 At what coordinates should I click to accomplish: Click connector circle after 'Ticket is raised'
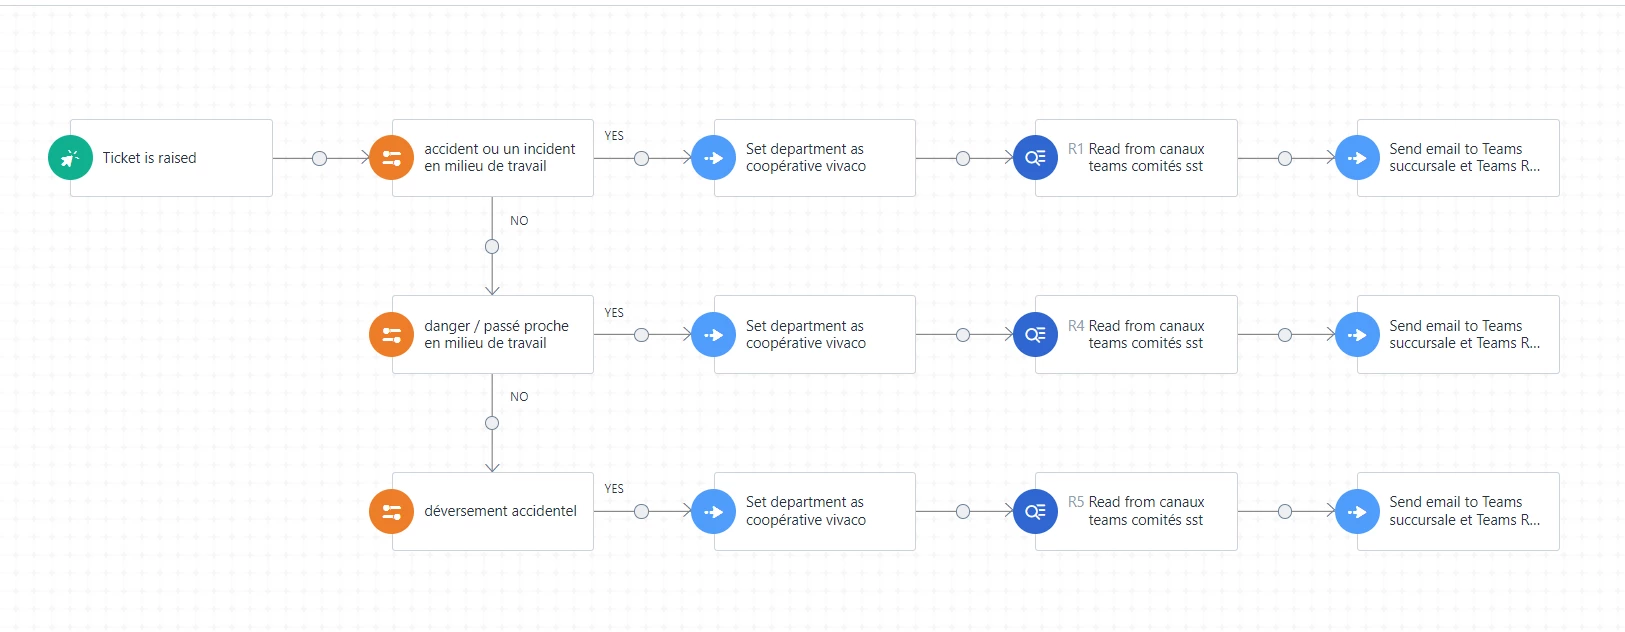(x=319, y=158)
